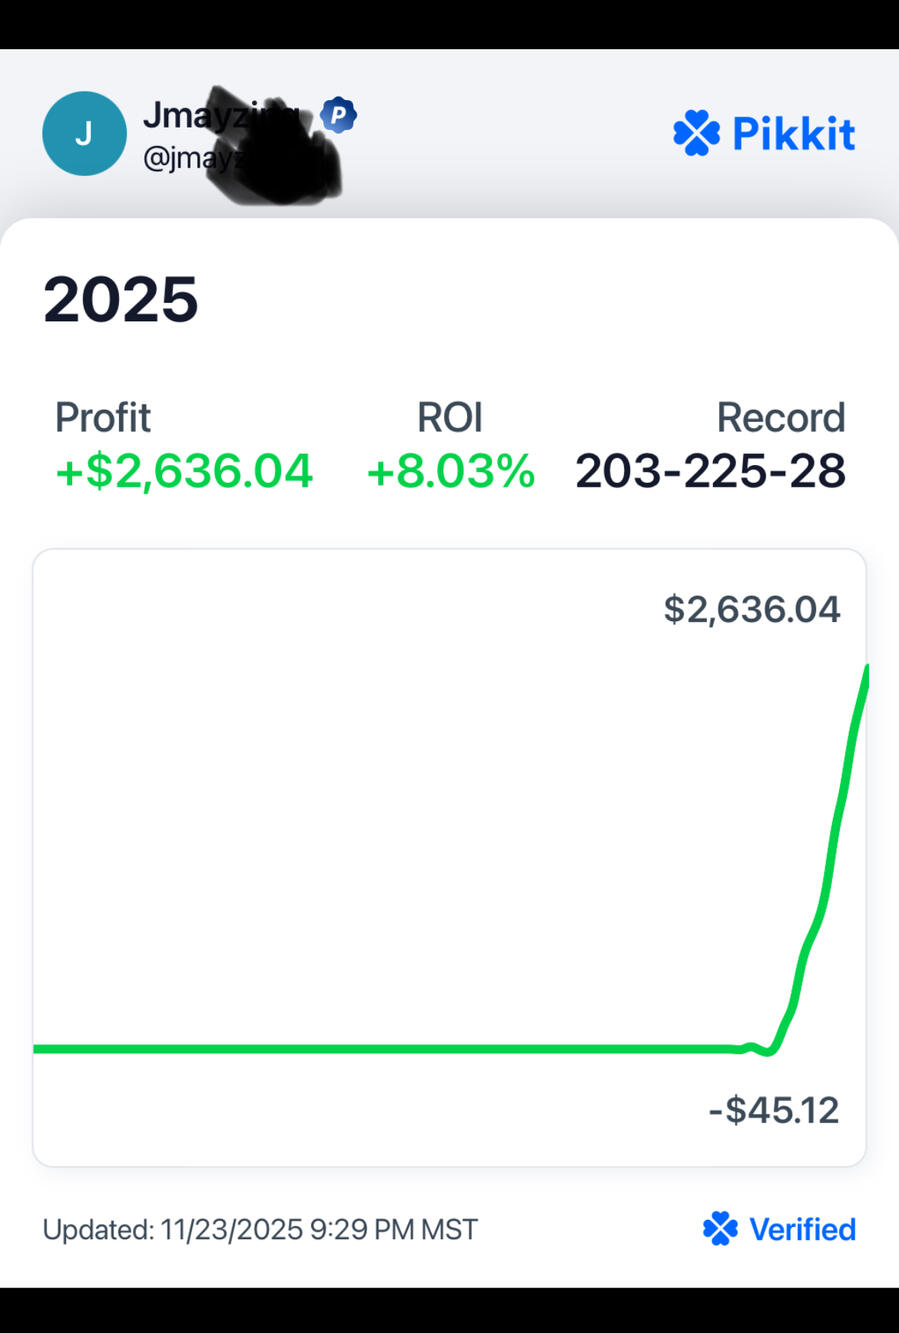Screen dimensions: 899x1333
Task: Click the -$45.12 chart minimum label
Action: point(774,1110)
